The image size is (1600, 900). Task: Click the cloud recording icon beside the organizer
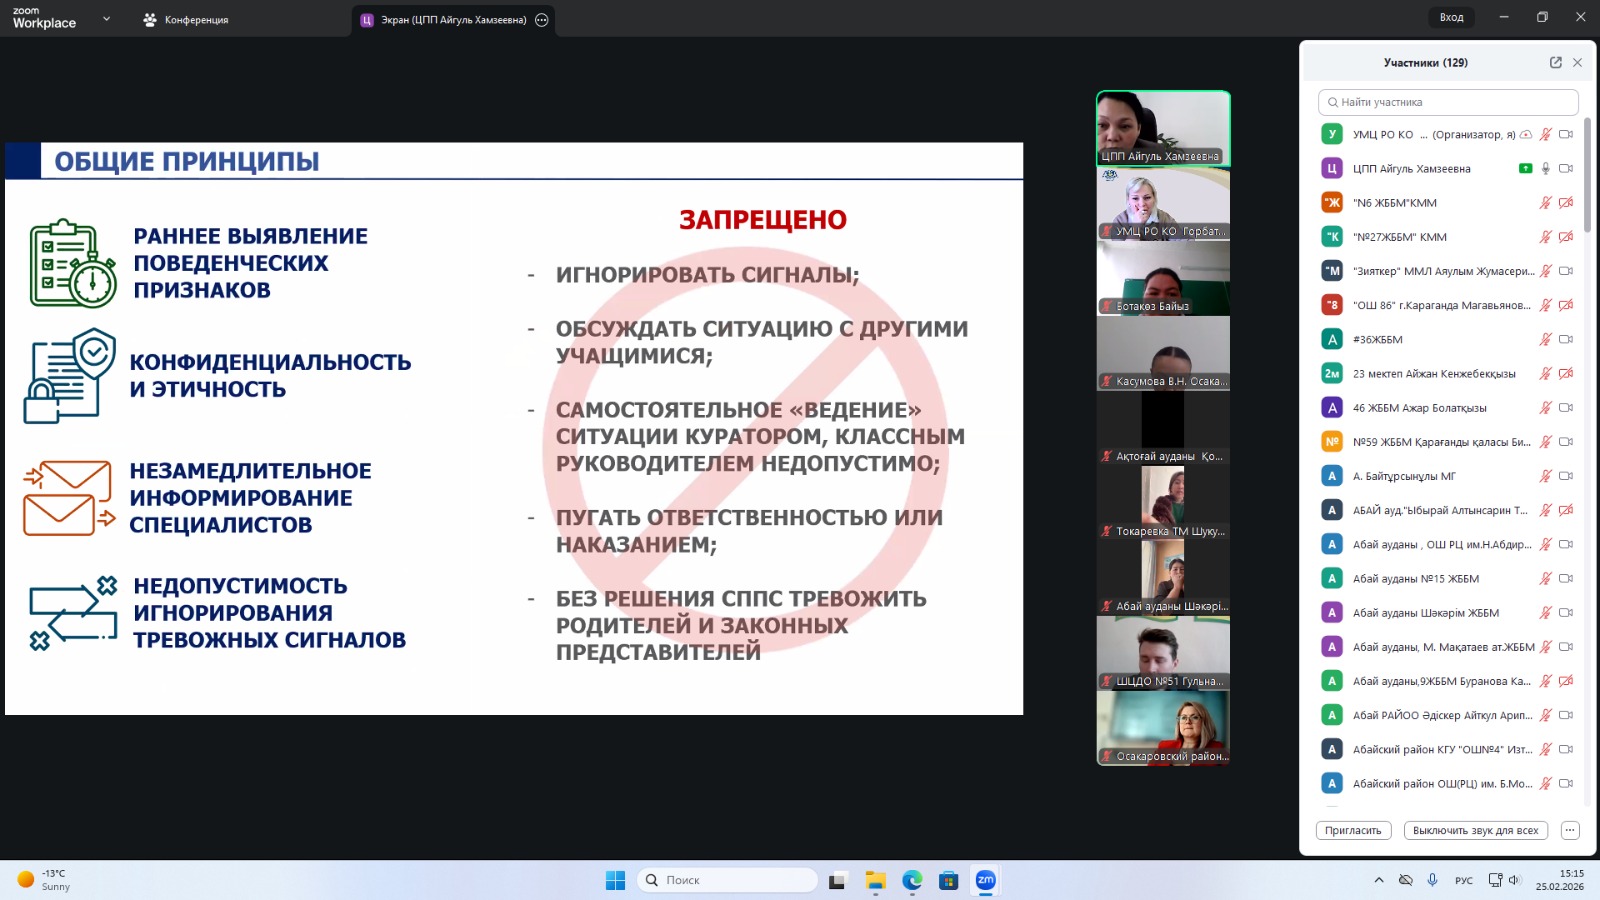coord(1526,135)
